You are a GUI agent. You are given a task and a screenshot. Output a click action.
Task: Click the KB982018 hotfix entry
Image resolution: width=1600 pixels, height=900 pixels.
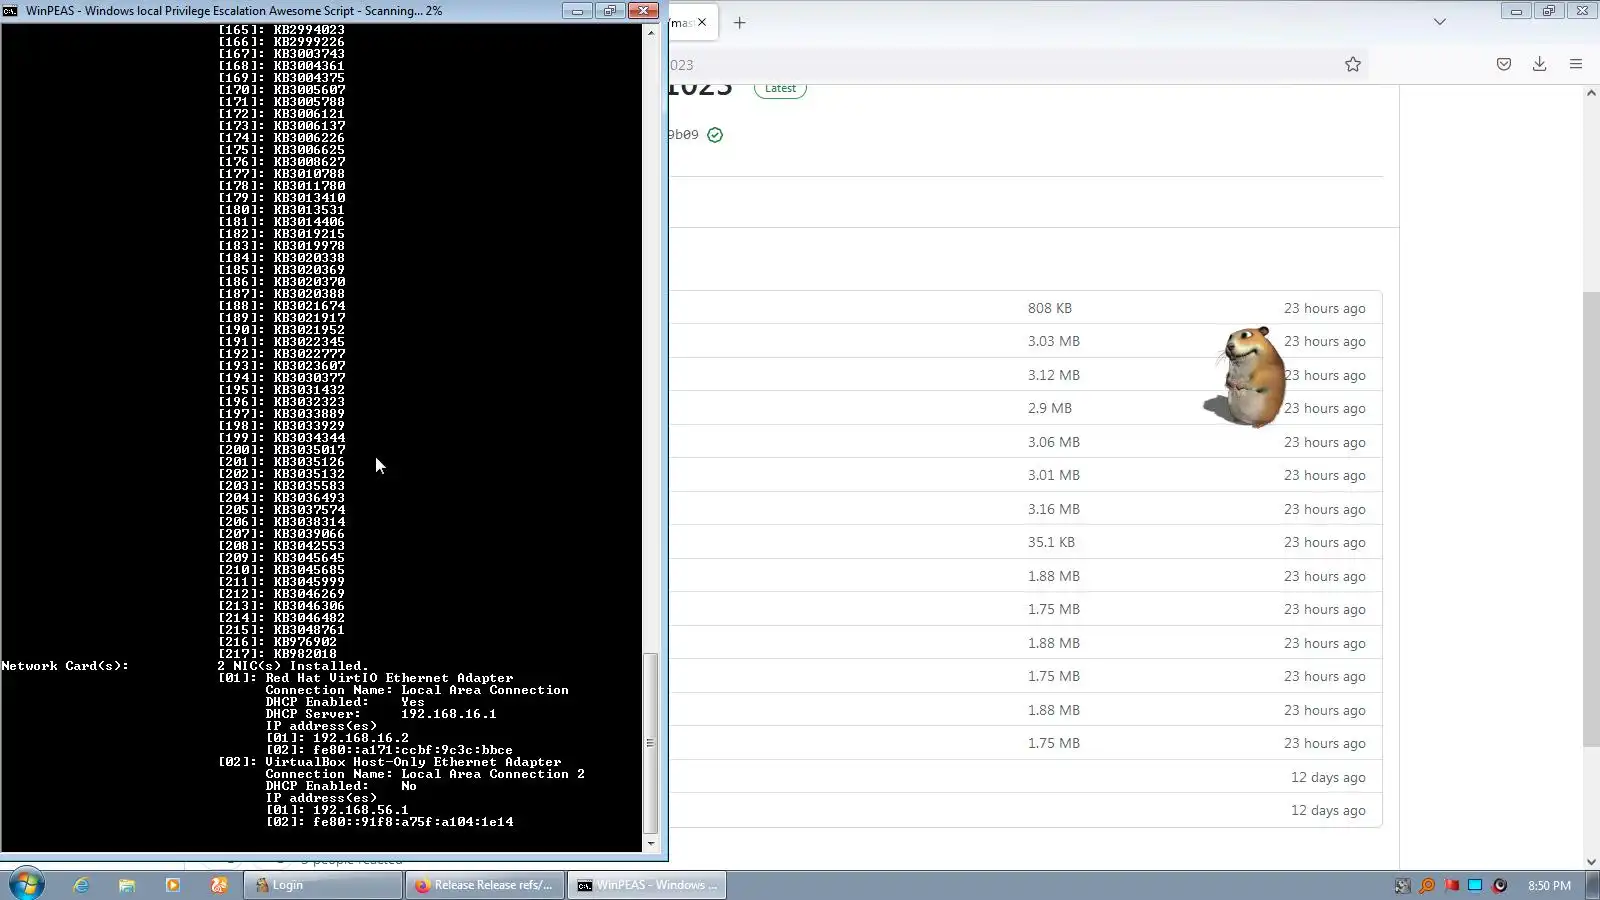pos(278,654)
